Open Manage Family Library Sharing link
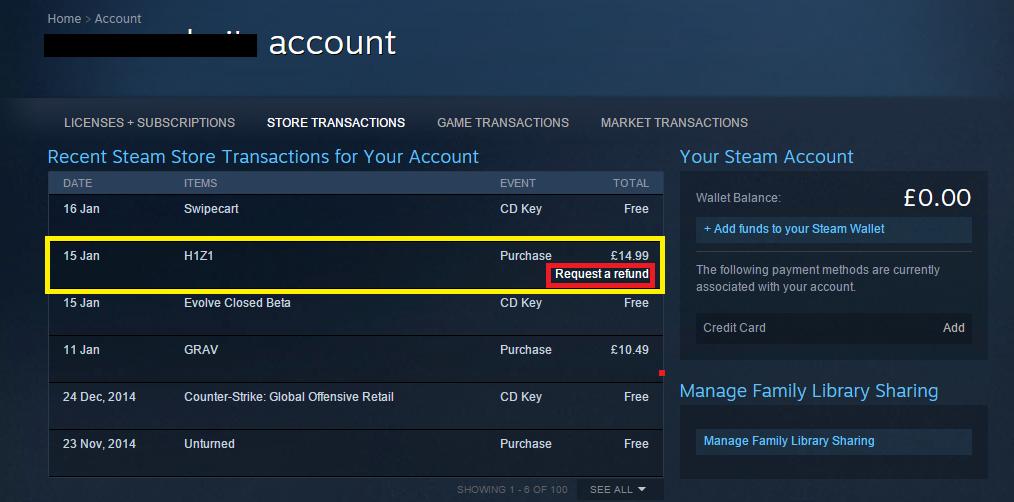Screen dimensions: 1014x502 [834, 441]
